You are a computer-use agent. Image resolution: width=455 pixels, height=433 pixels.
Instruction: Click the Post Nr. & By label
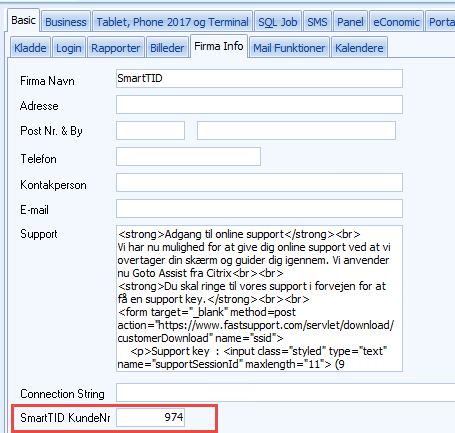point(51,131)
